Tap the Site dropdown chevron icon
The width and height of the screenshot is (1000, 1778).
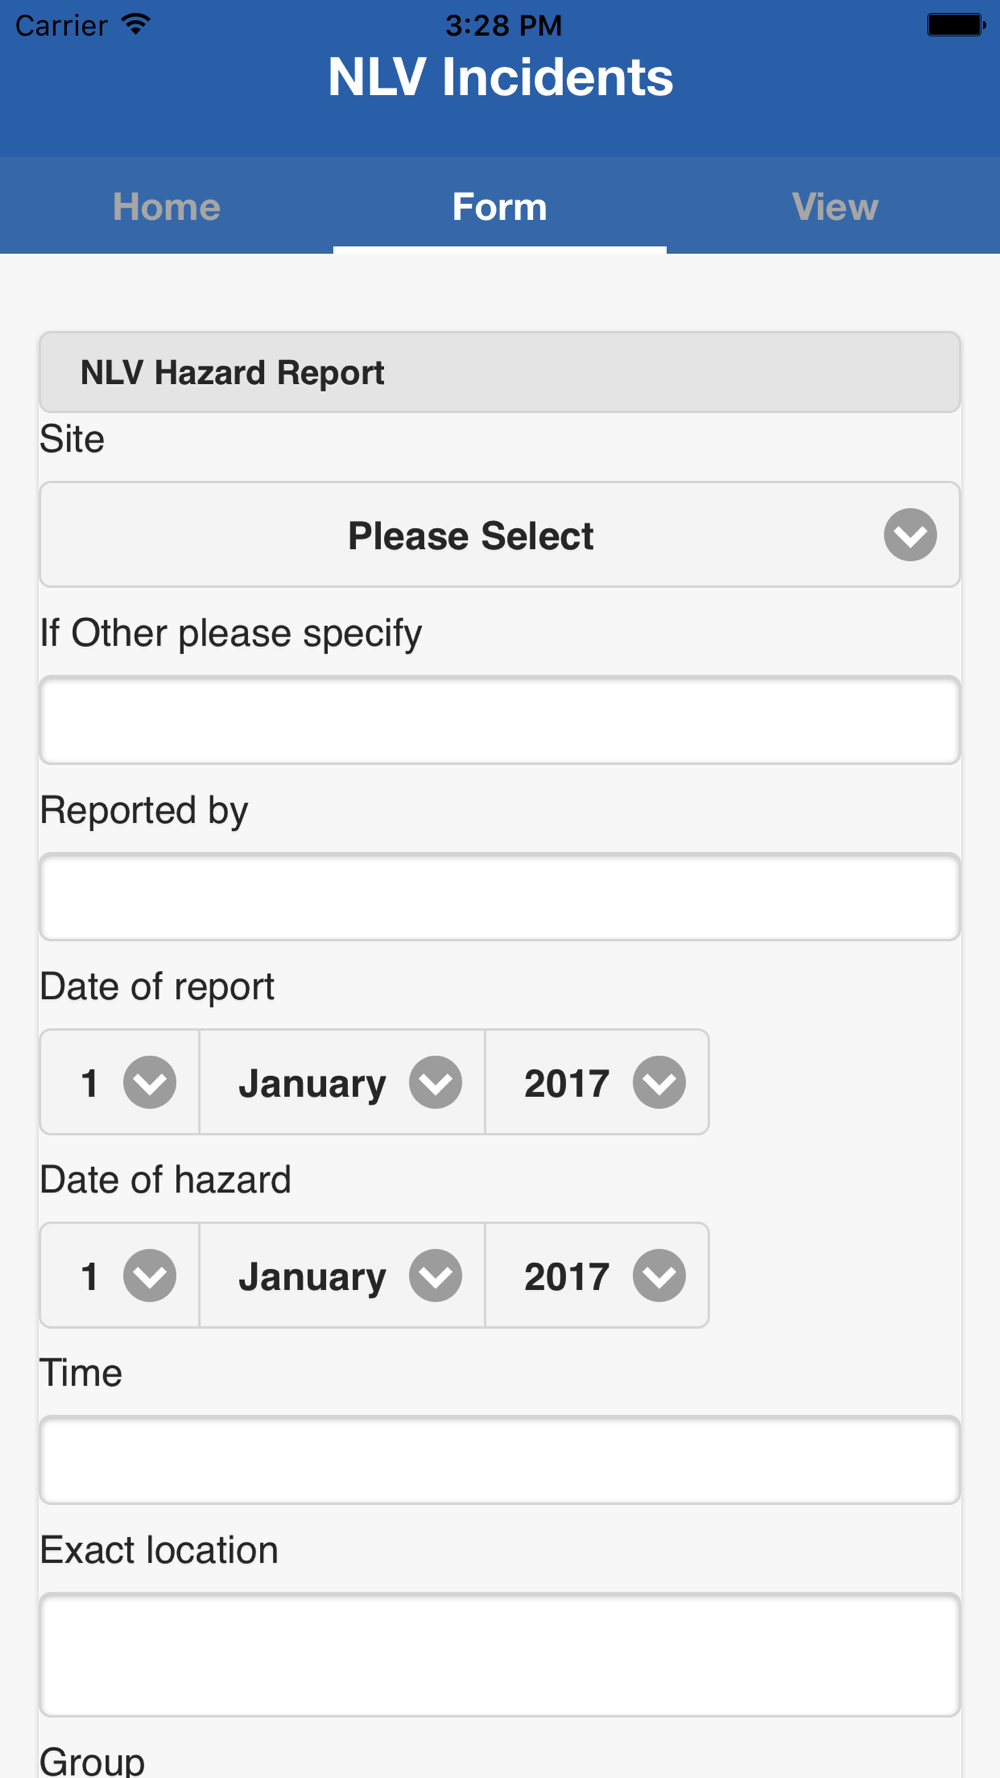point(910,535)
